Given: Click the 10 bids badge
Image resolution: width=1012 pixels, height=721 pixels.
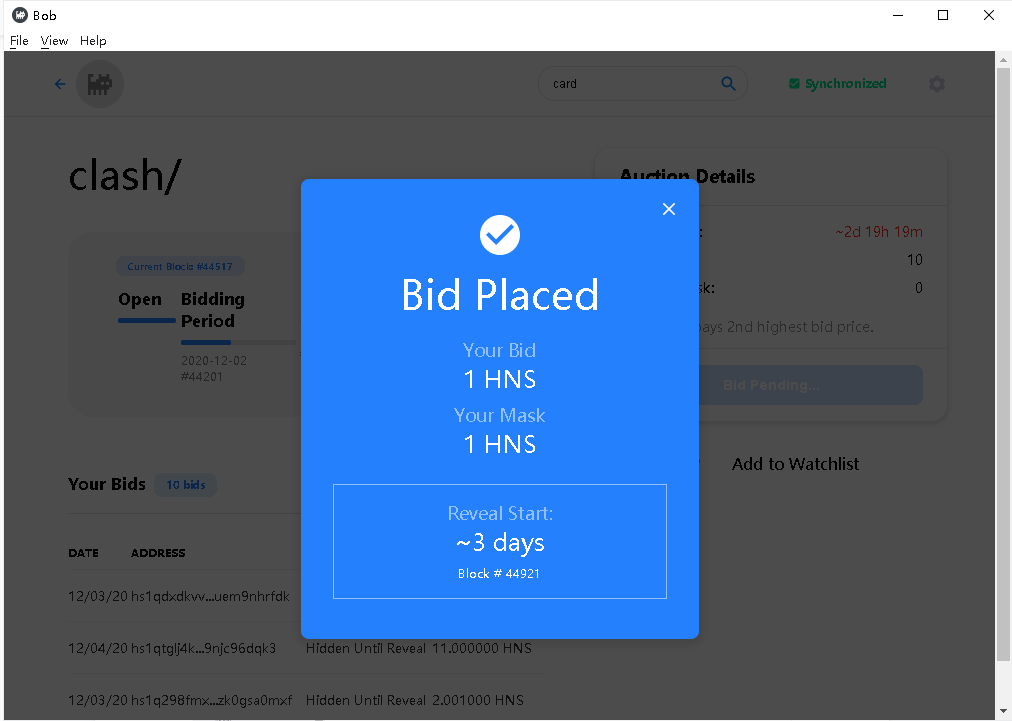Looking at the screenshot, I should (x=186, y=485).
